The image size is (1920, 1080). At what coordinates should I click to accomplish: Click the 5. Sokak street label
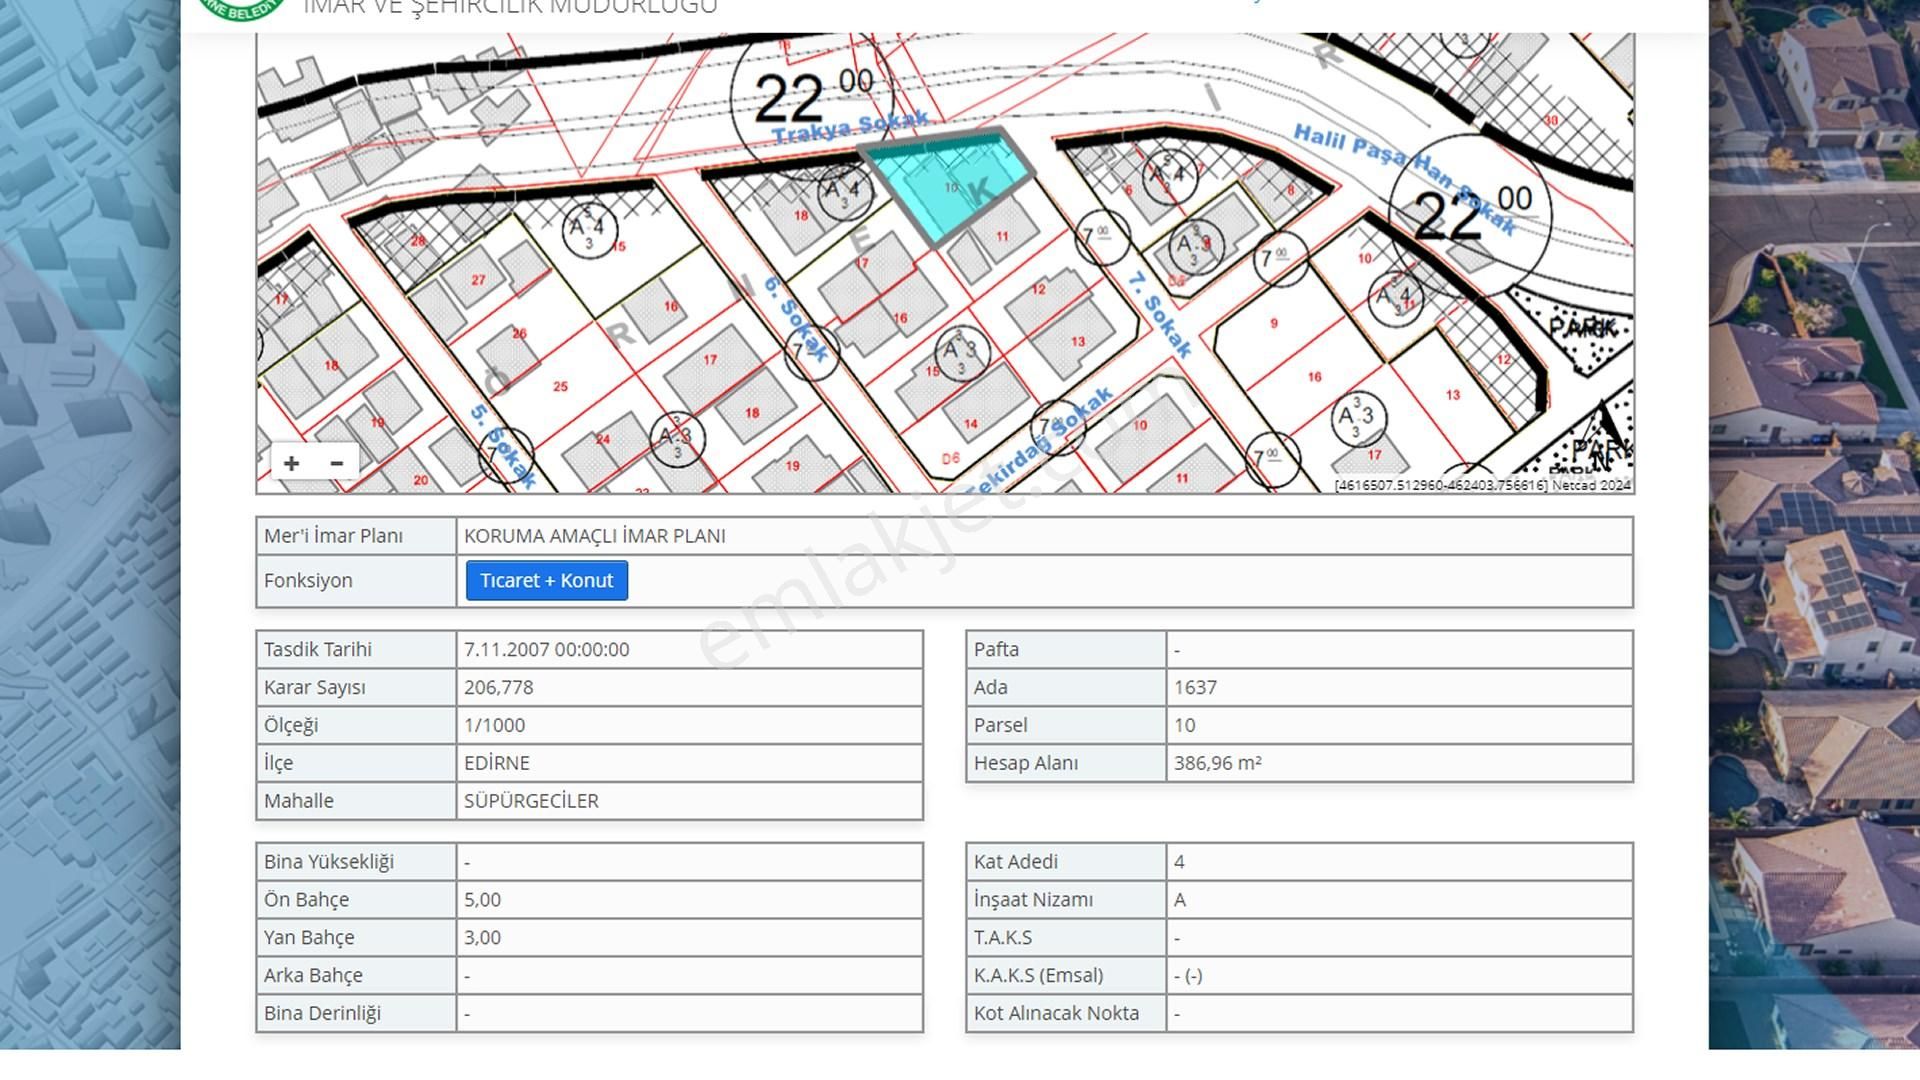503,446
